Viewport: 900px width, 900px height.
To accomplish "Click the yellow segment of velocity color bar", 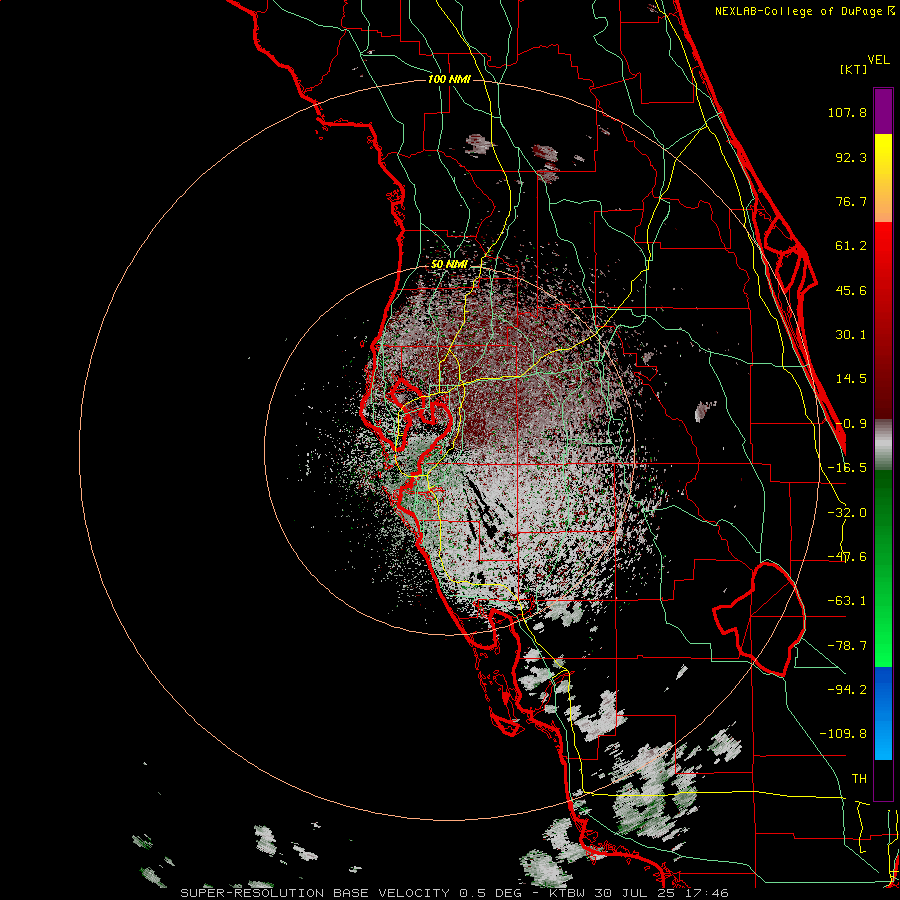I will click(883, 178).
